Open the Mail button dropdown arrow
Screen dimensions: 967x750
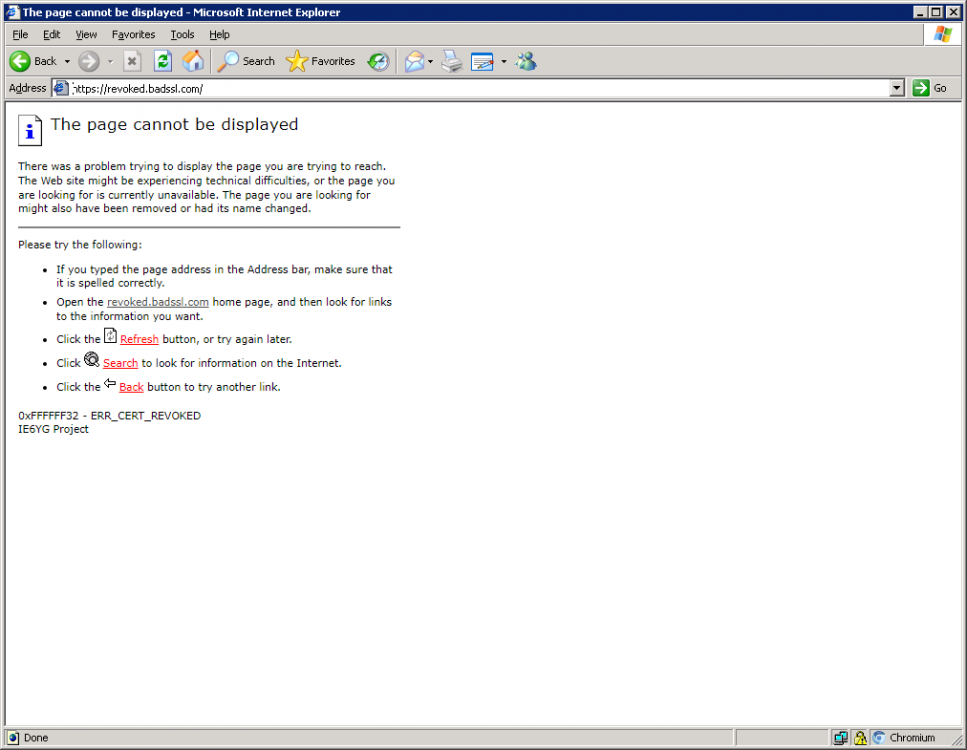[x=430, y=61]
